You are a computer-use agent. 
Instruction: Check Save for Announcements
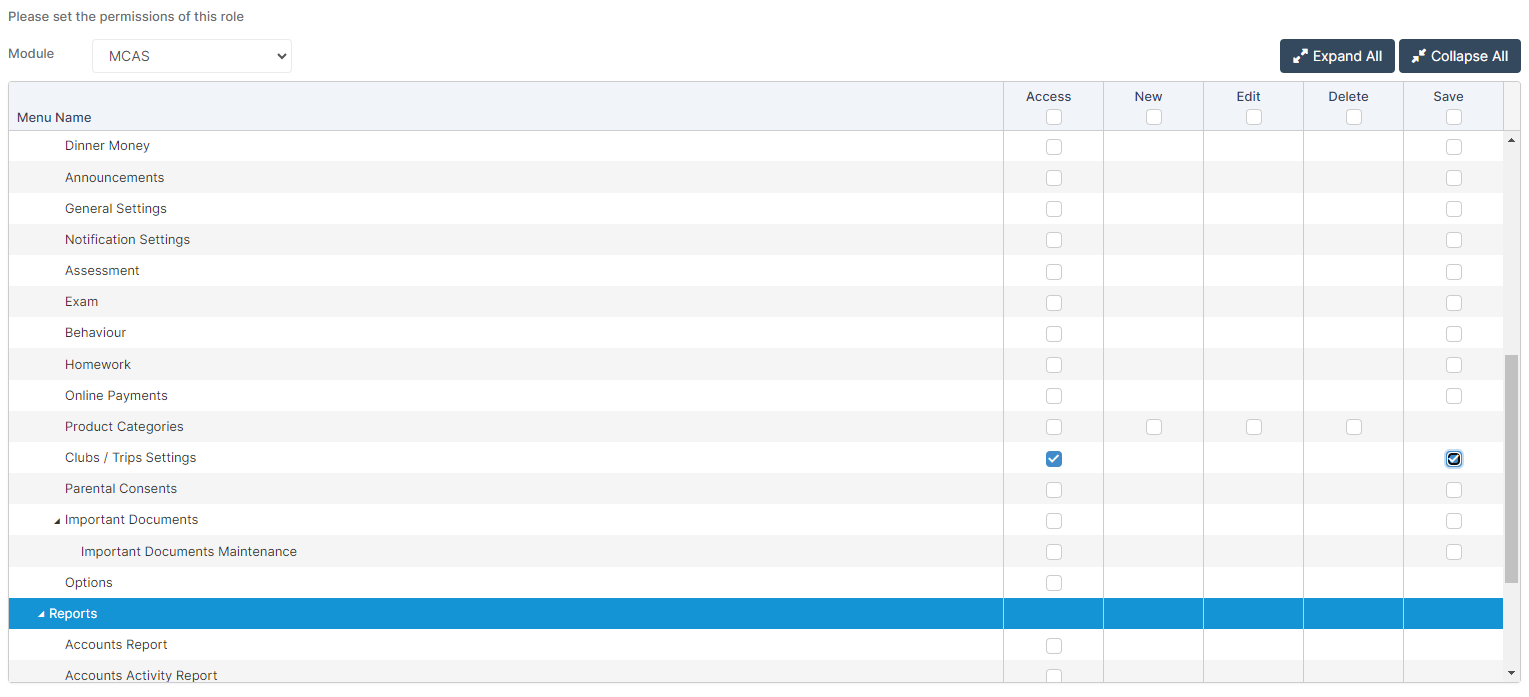tap(1454, 178)
